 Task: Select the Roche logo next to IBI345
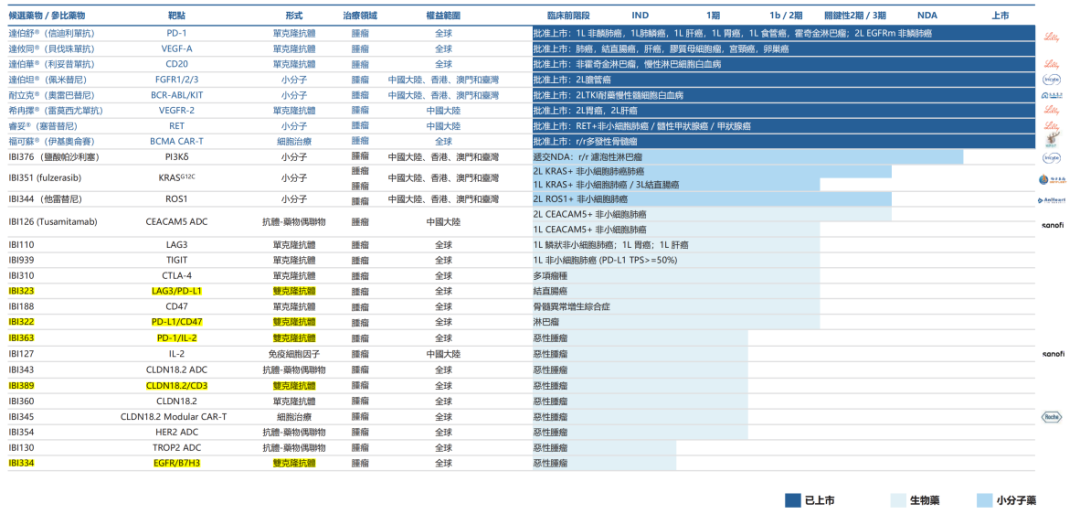tap(1051, 416)
